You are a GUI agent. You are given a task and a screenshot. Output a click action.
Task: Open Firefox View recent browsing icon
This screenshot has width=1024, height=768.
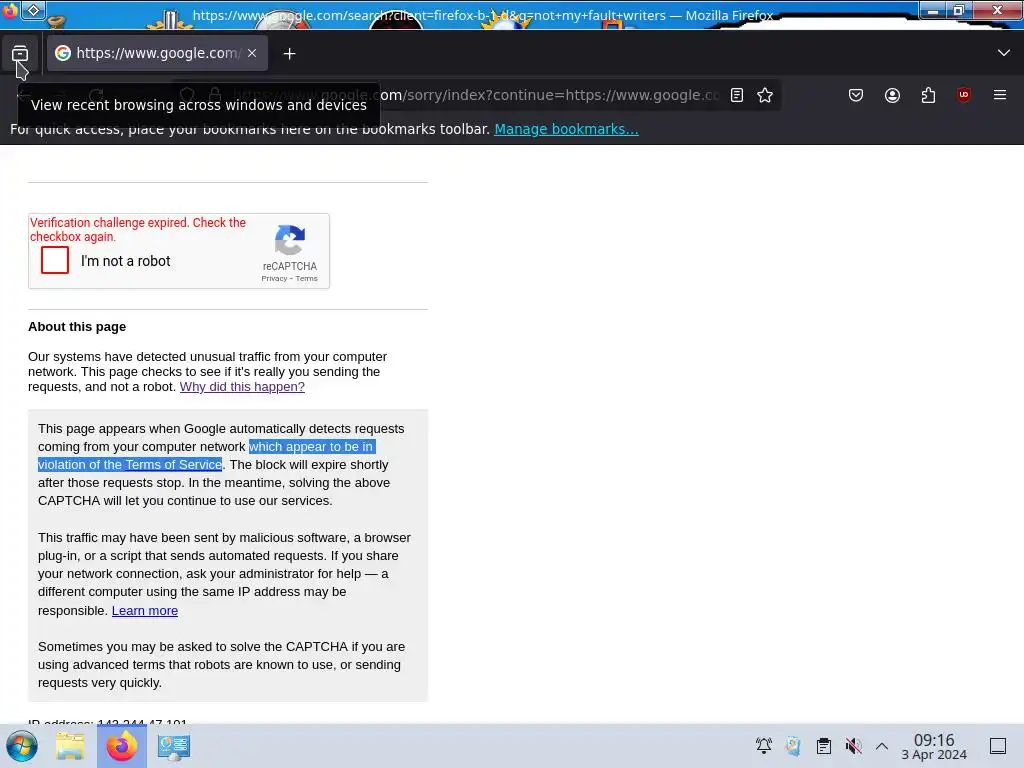pyautogui.click(x=20, y=54)
